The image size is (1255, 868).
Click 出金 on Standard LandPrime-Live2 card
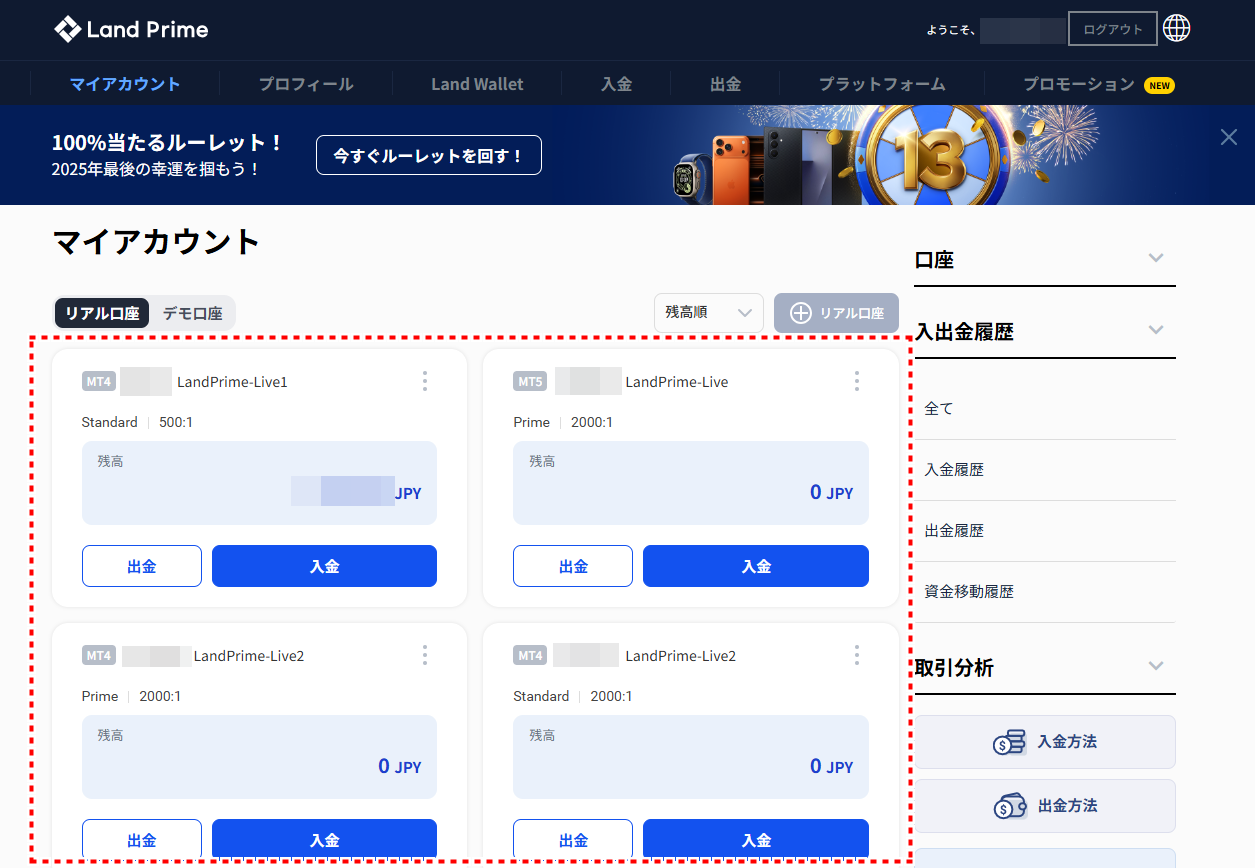pyautogui.click(x=573, y=840)
